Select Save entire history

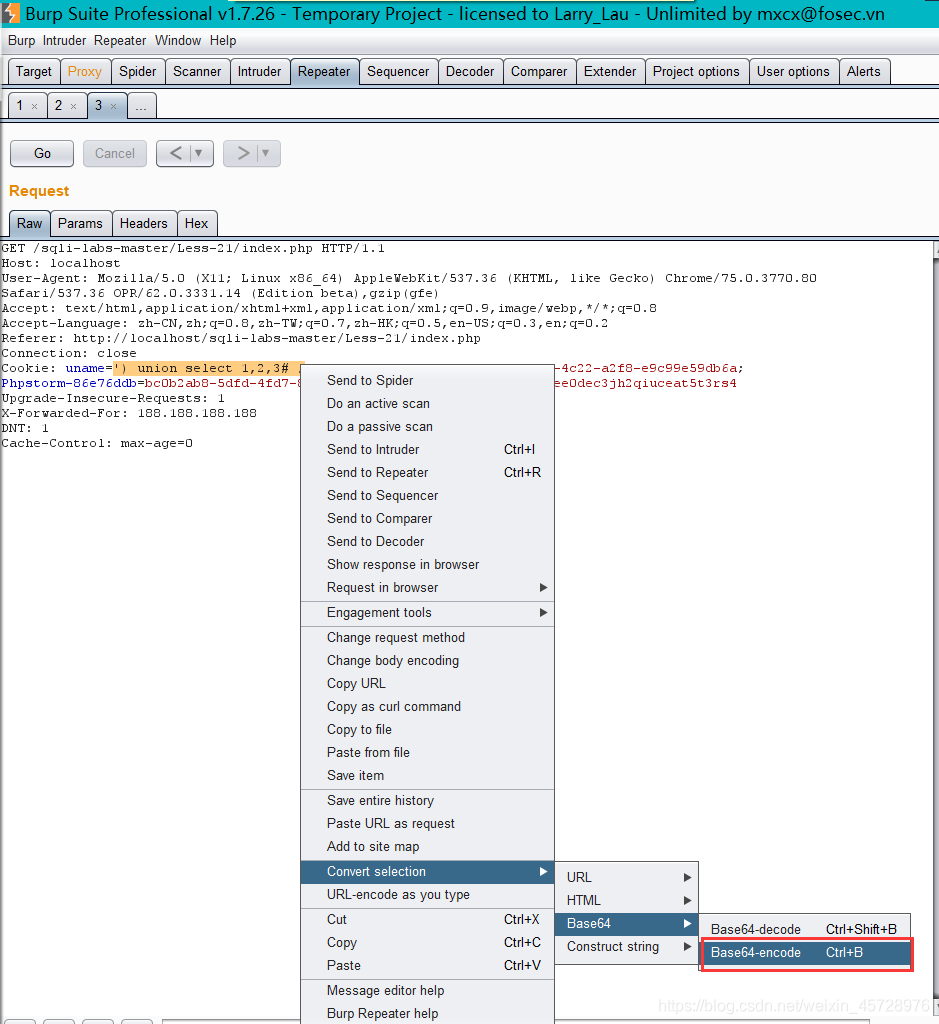point(427,800)
